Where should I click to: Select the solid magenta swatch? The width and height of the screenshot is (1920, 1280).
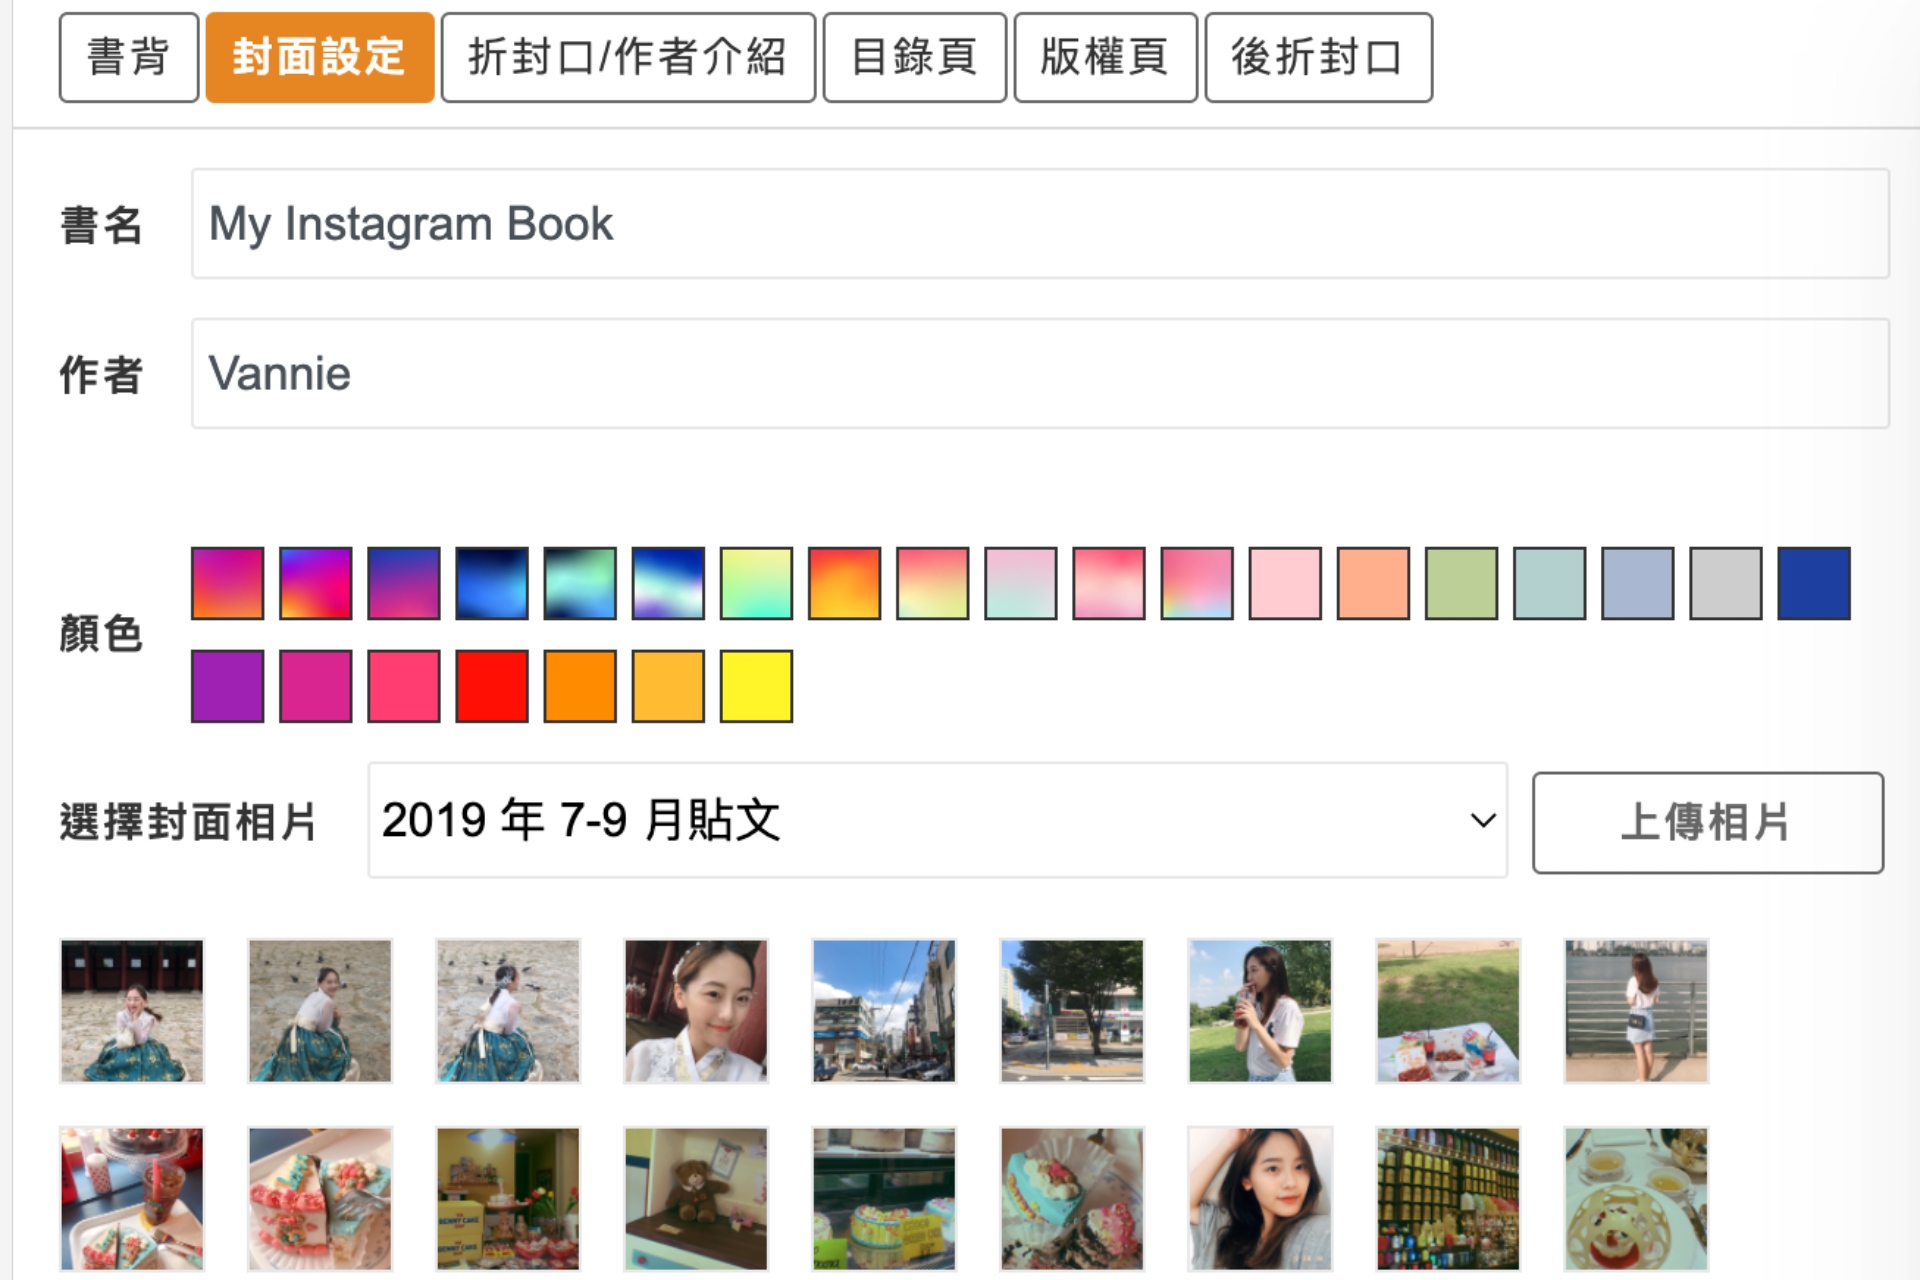(316, 686)
